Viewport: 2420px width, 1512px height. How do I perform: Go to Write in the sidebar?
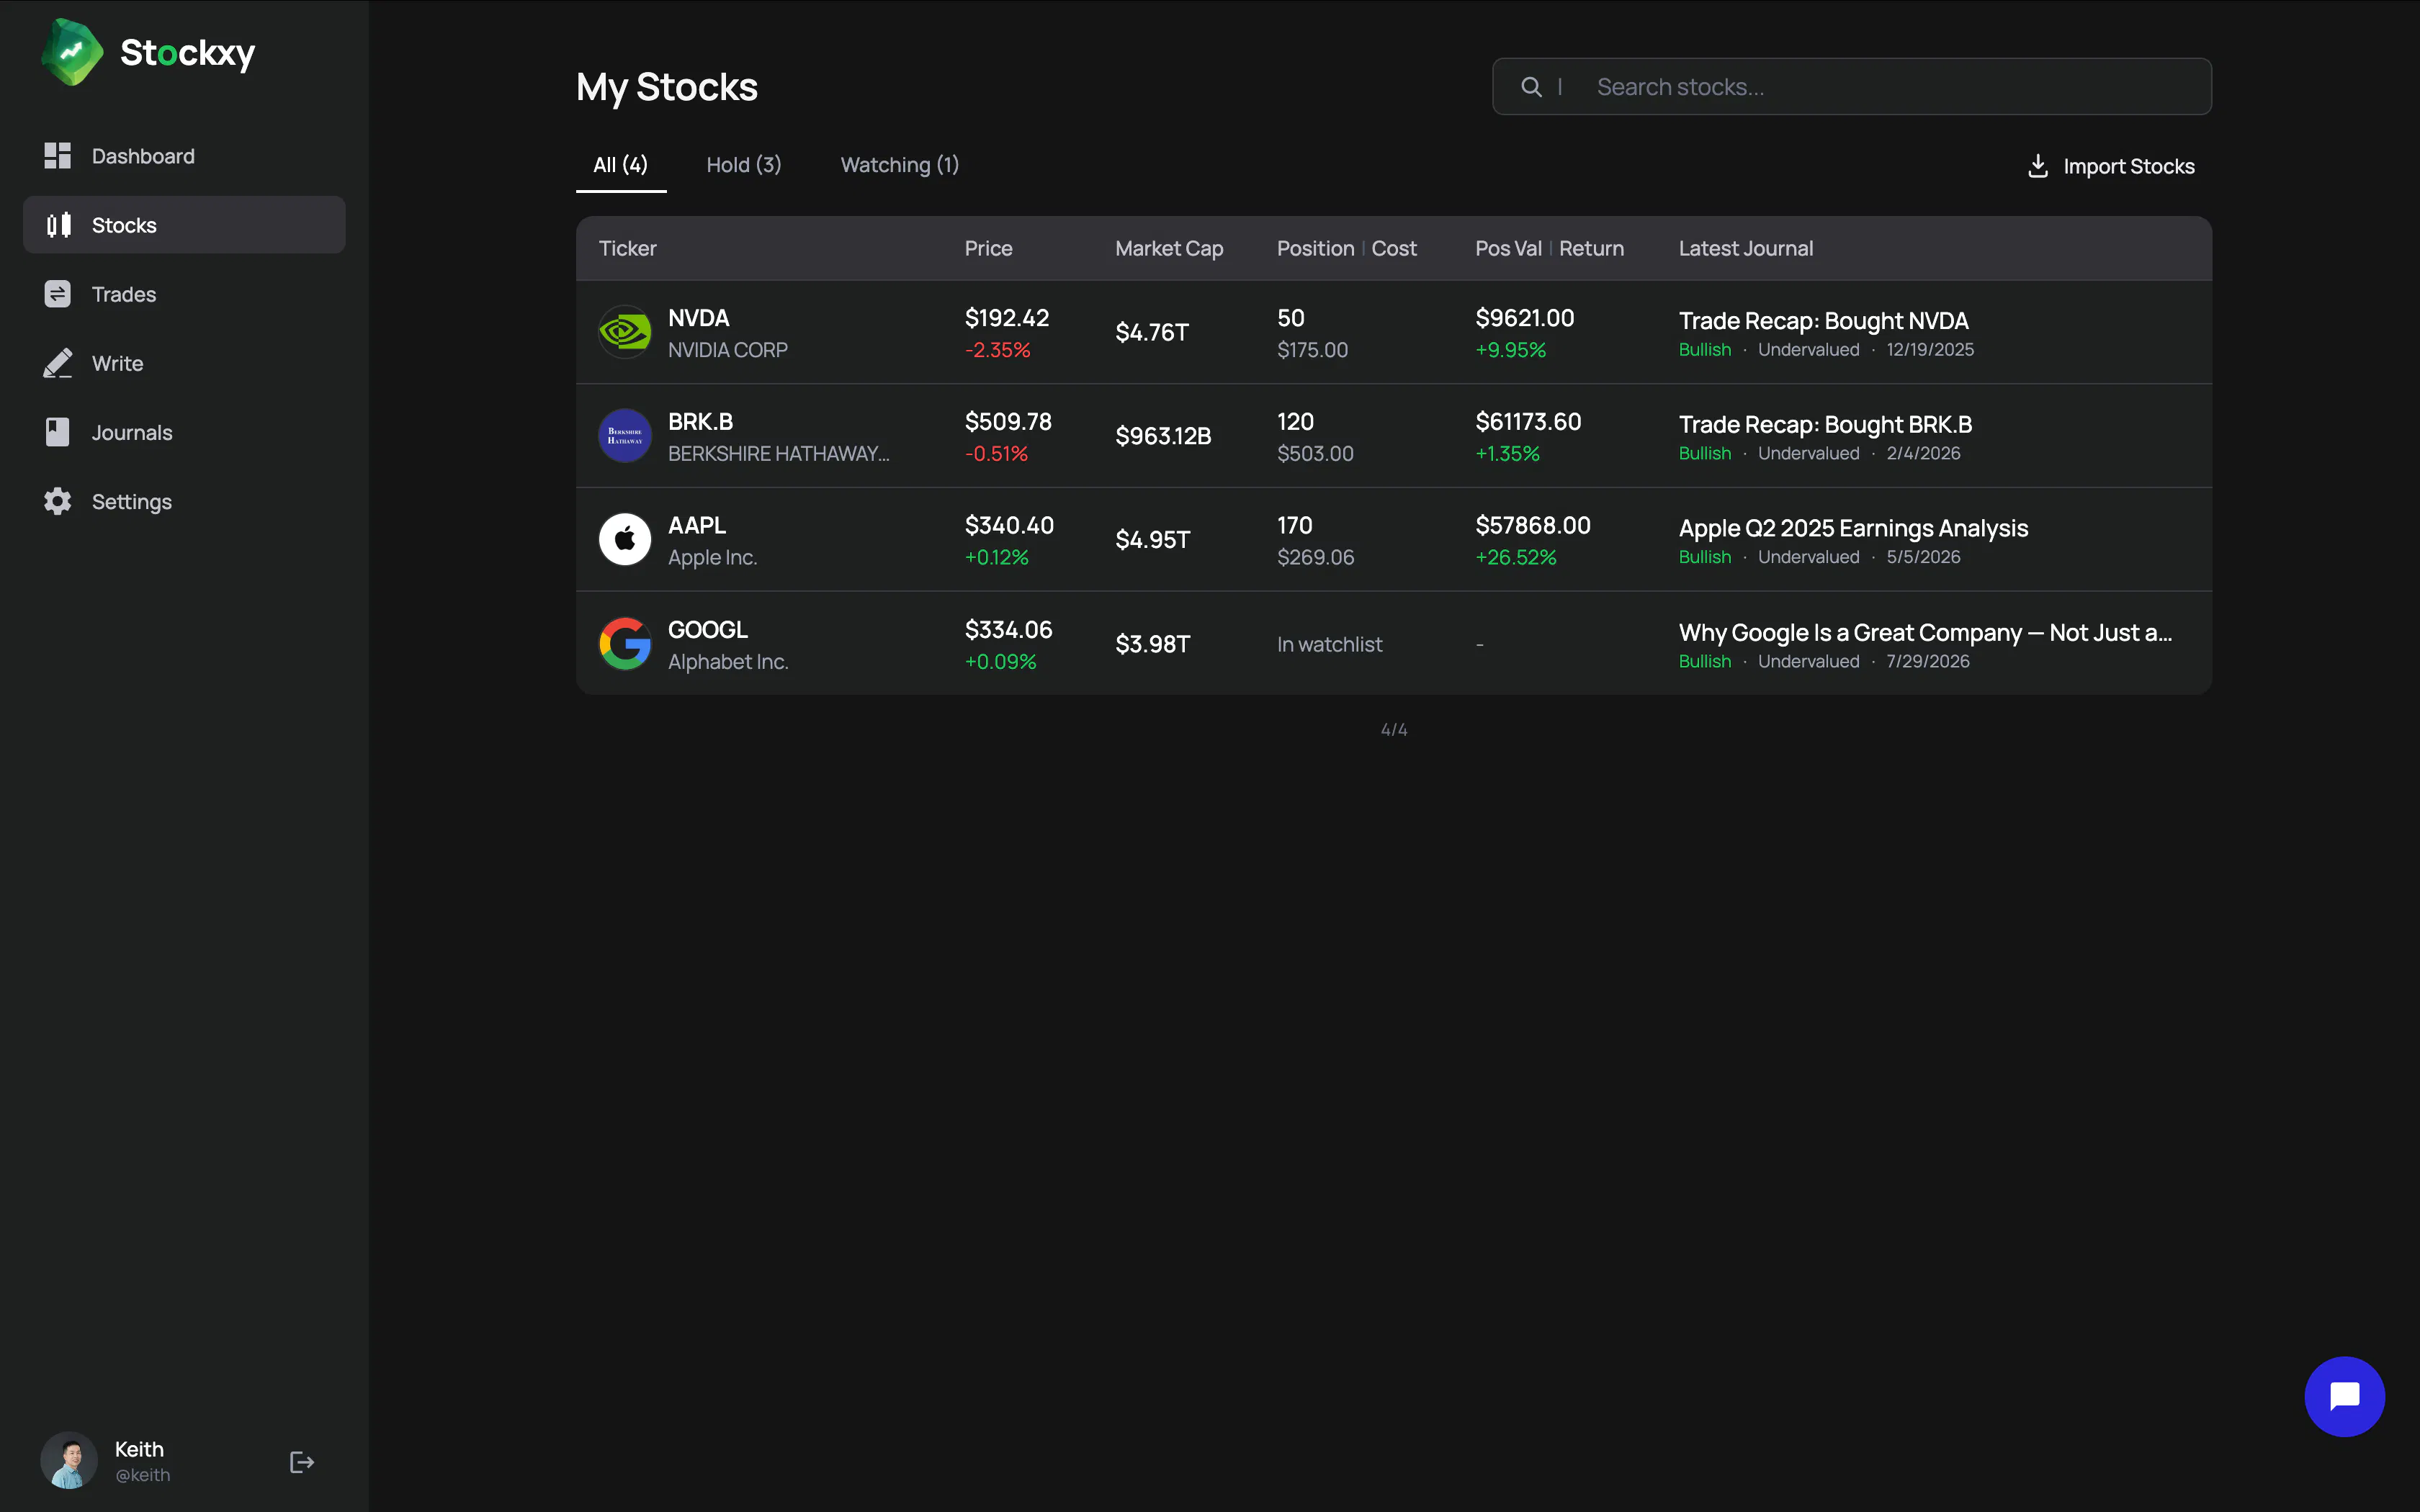(184, 363)
